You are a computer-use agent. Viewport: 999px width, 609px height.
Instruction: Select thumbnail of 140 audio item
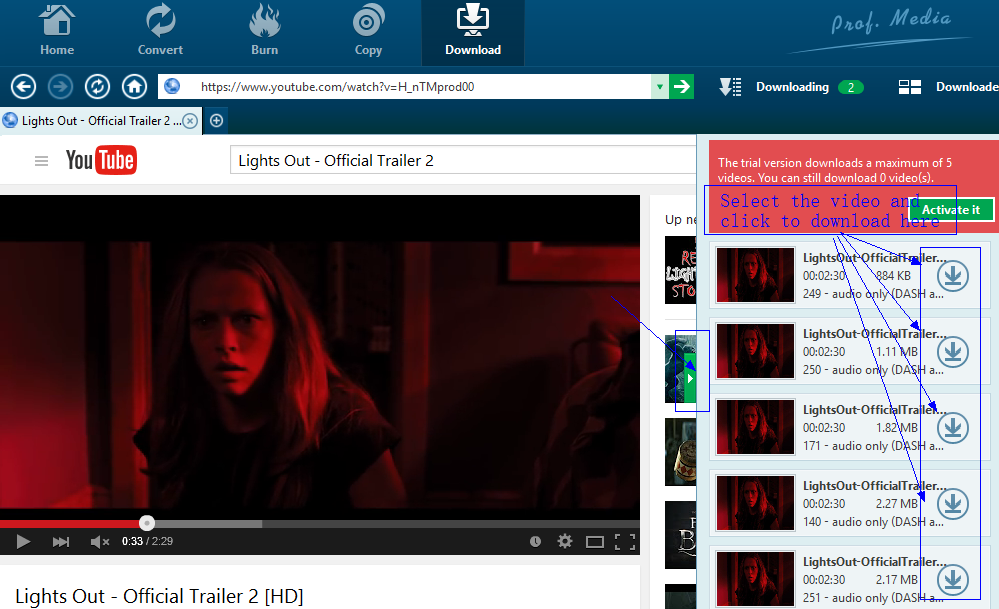755,503
